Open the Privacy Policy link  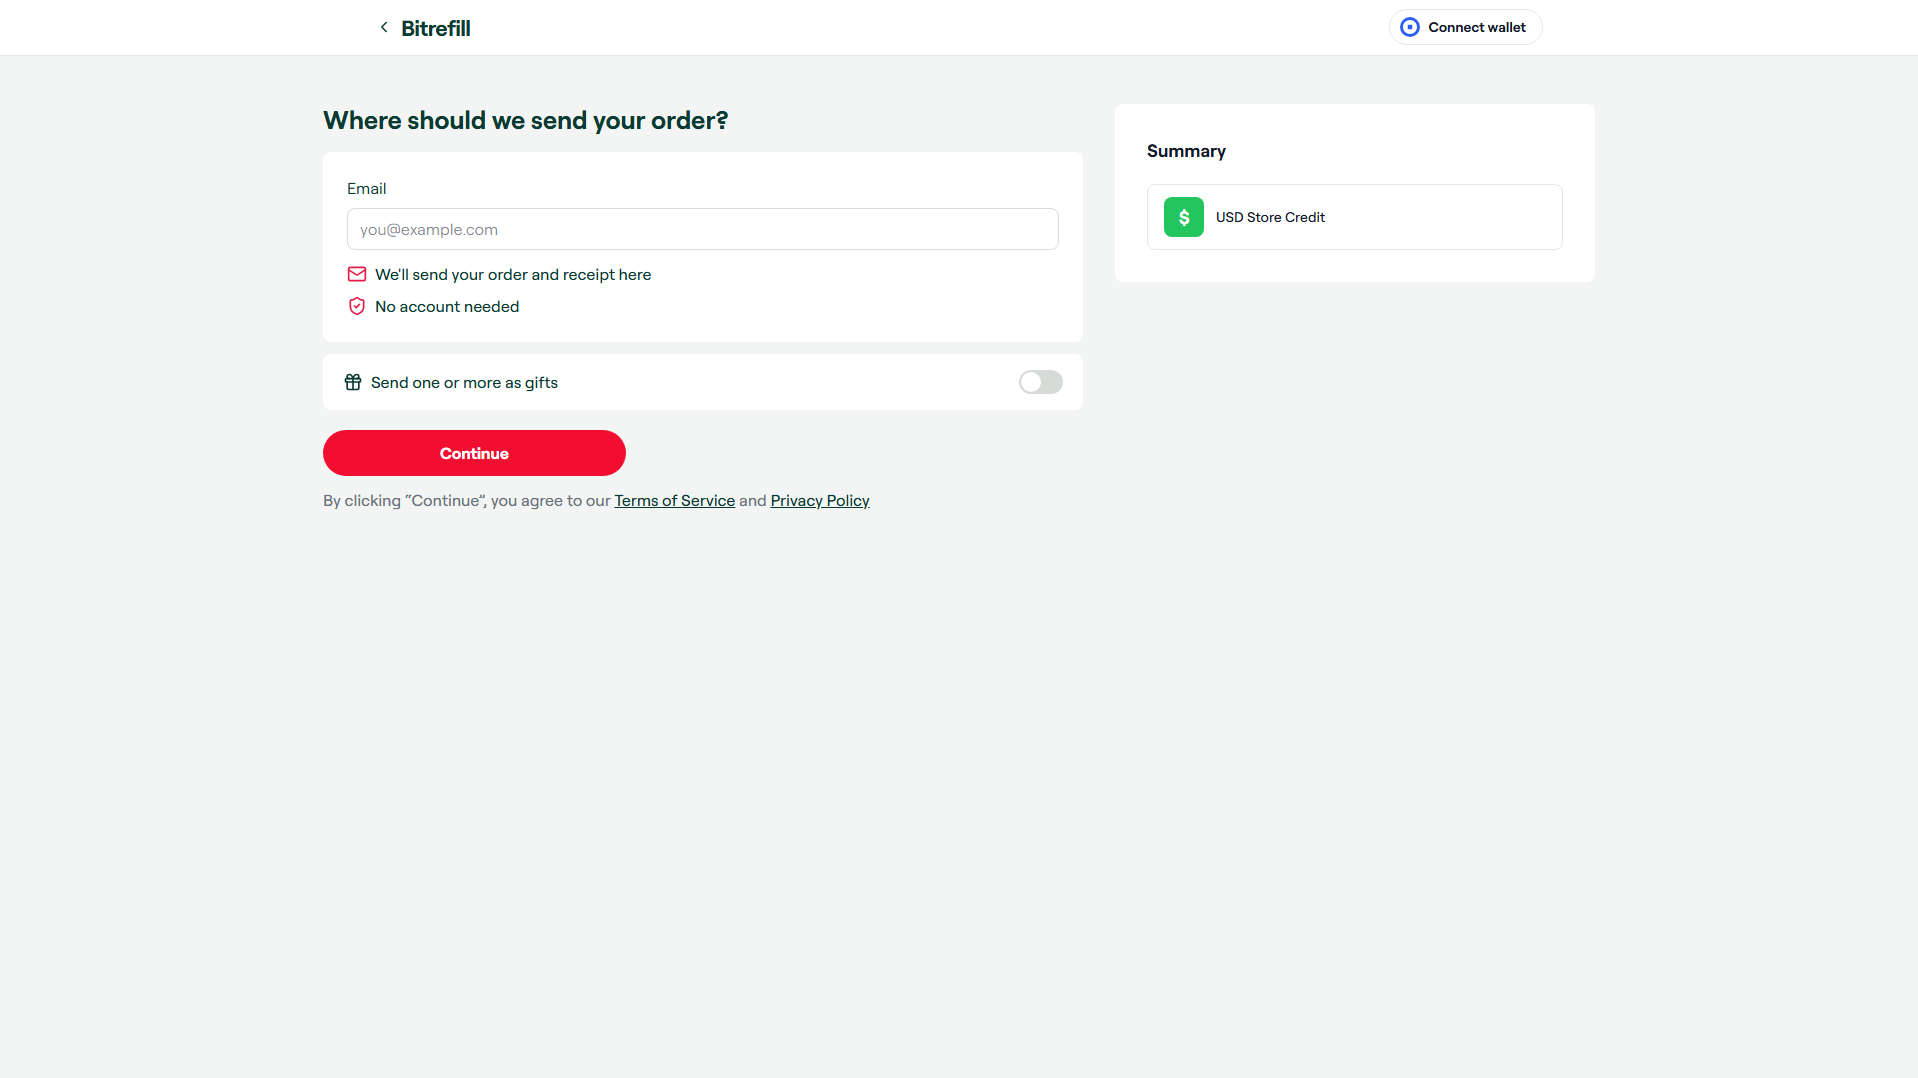[x=820, y=500]
